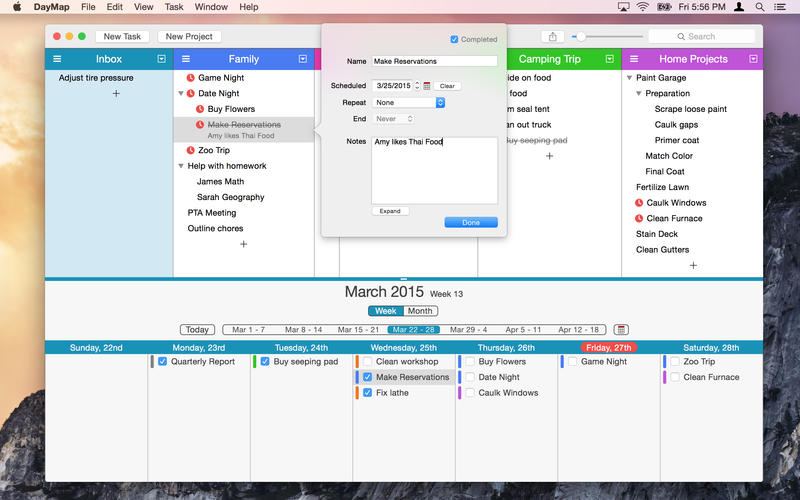
Task: Check the Clean workshop checkbox
Action: (367, 361)
